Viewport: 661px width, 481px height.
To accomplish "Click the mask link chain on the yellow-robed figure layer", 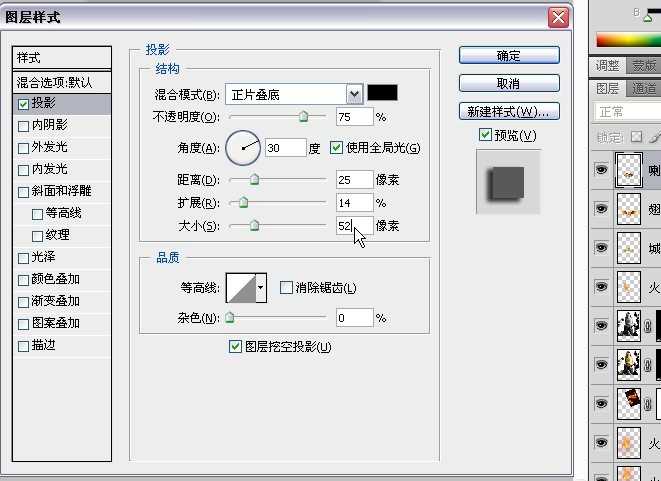I will point(648,365).
